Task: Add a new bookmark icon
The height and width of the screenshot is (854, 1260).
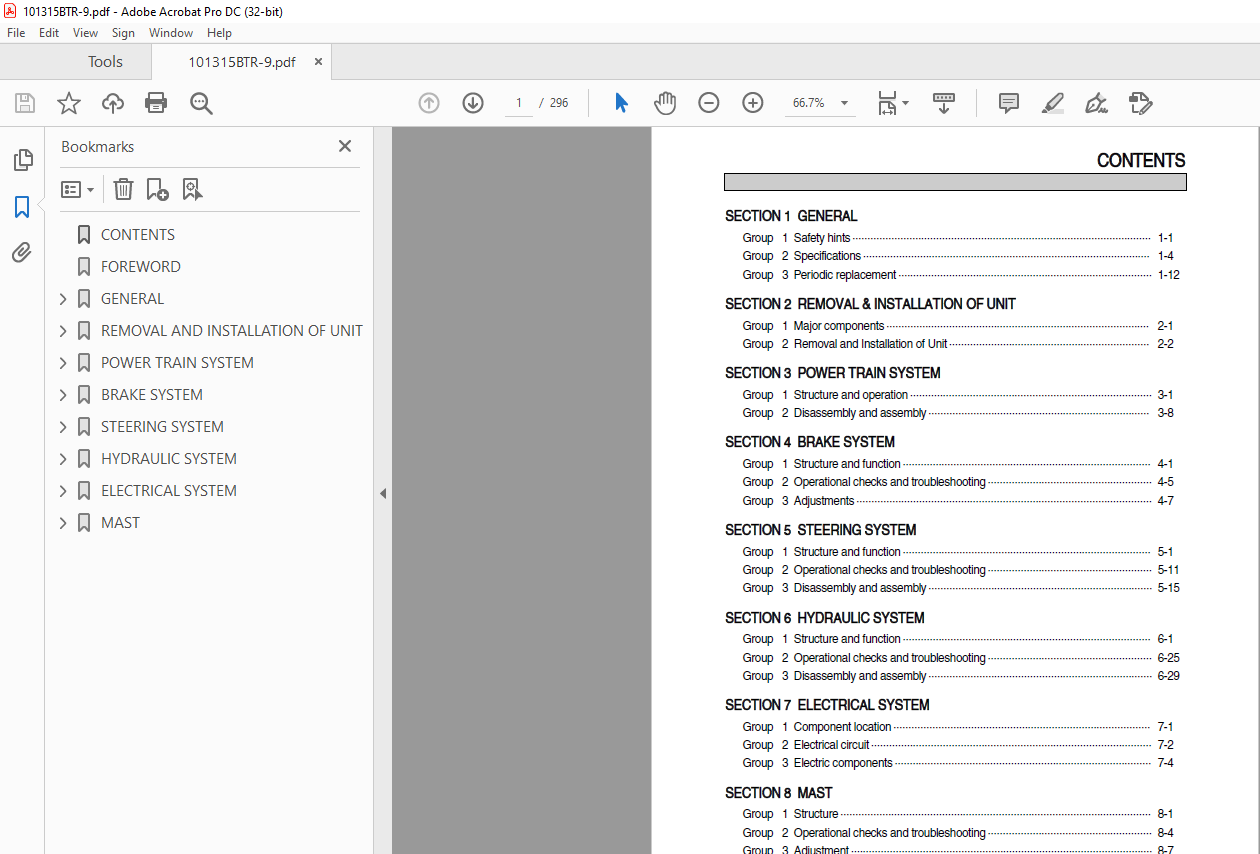Action: click(x=157, y=189)
